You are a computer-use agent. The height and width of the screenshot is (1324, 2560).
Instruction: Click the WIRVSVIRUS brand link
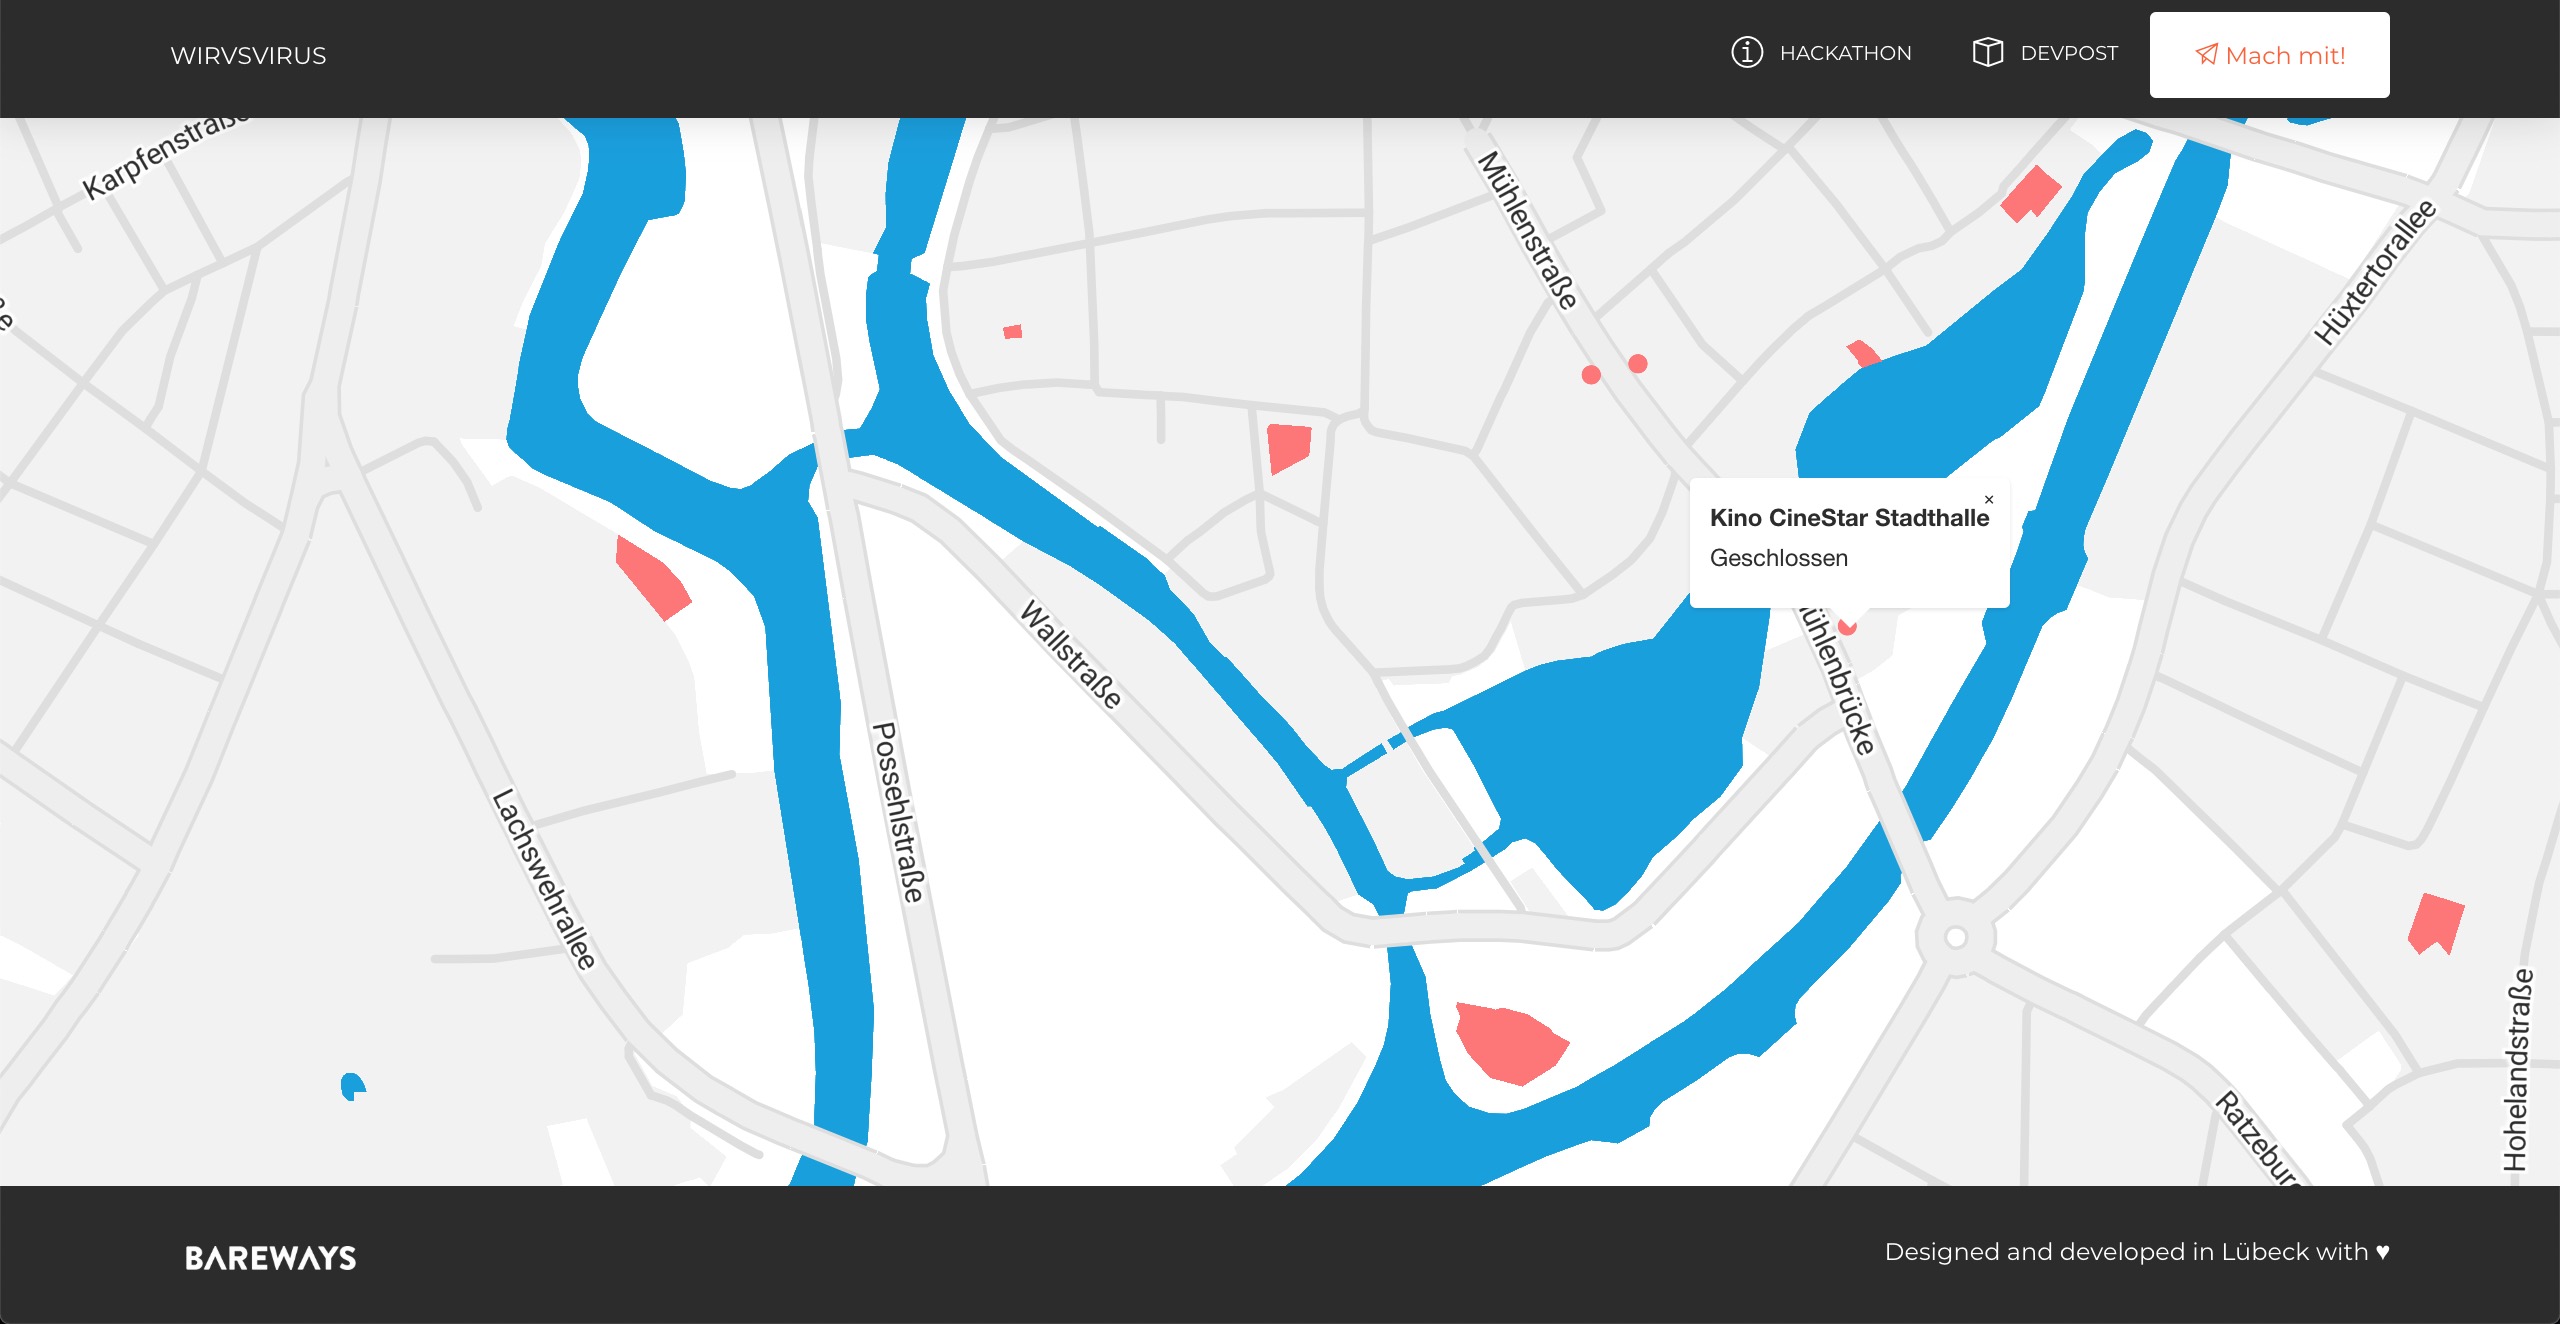(x=248, y=56)
